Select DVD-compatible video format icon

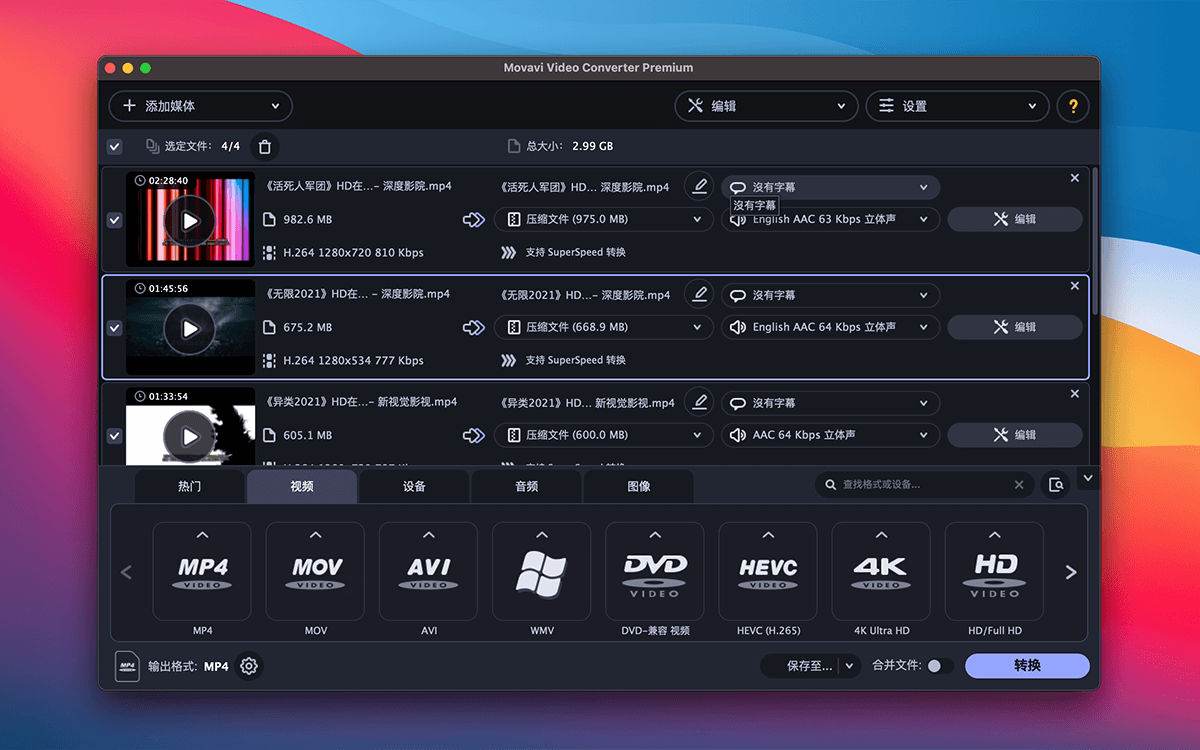(x=654, y=571)
